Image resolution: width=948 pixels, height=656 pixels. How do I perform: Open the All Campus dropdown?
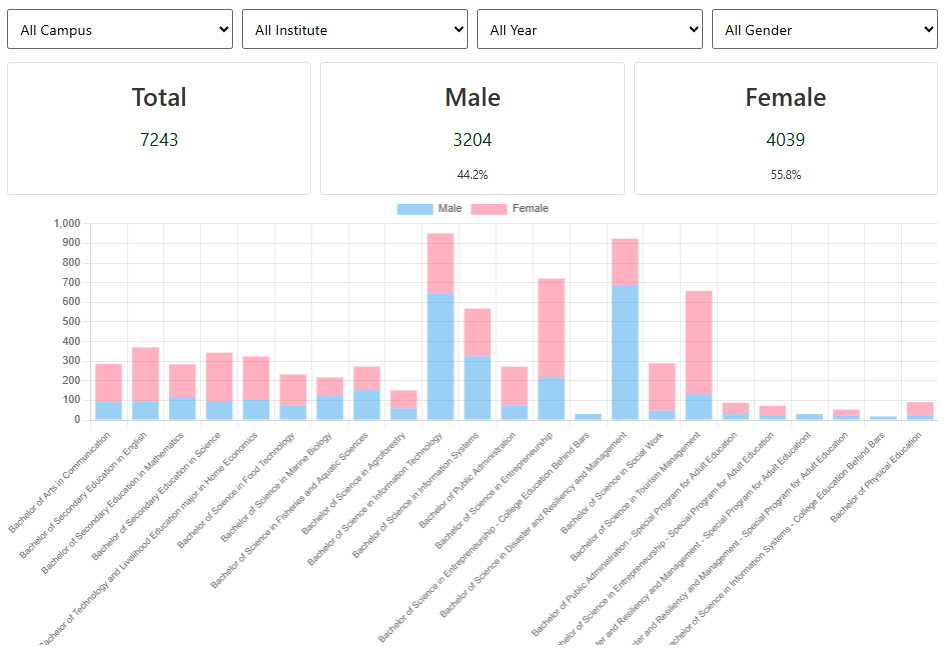point(120,30)
